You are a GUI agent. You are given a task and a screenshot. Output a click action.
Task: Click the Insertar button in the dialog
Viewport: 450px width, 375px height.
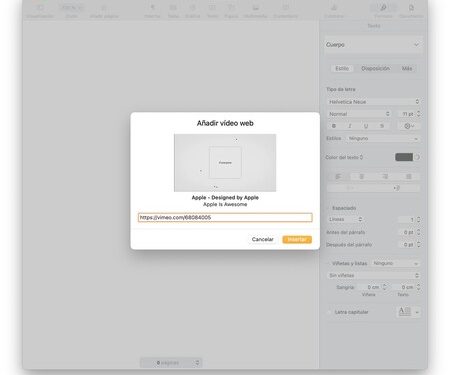tap(297, 239)
